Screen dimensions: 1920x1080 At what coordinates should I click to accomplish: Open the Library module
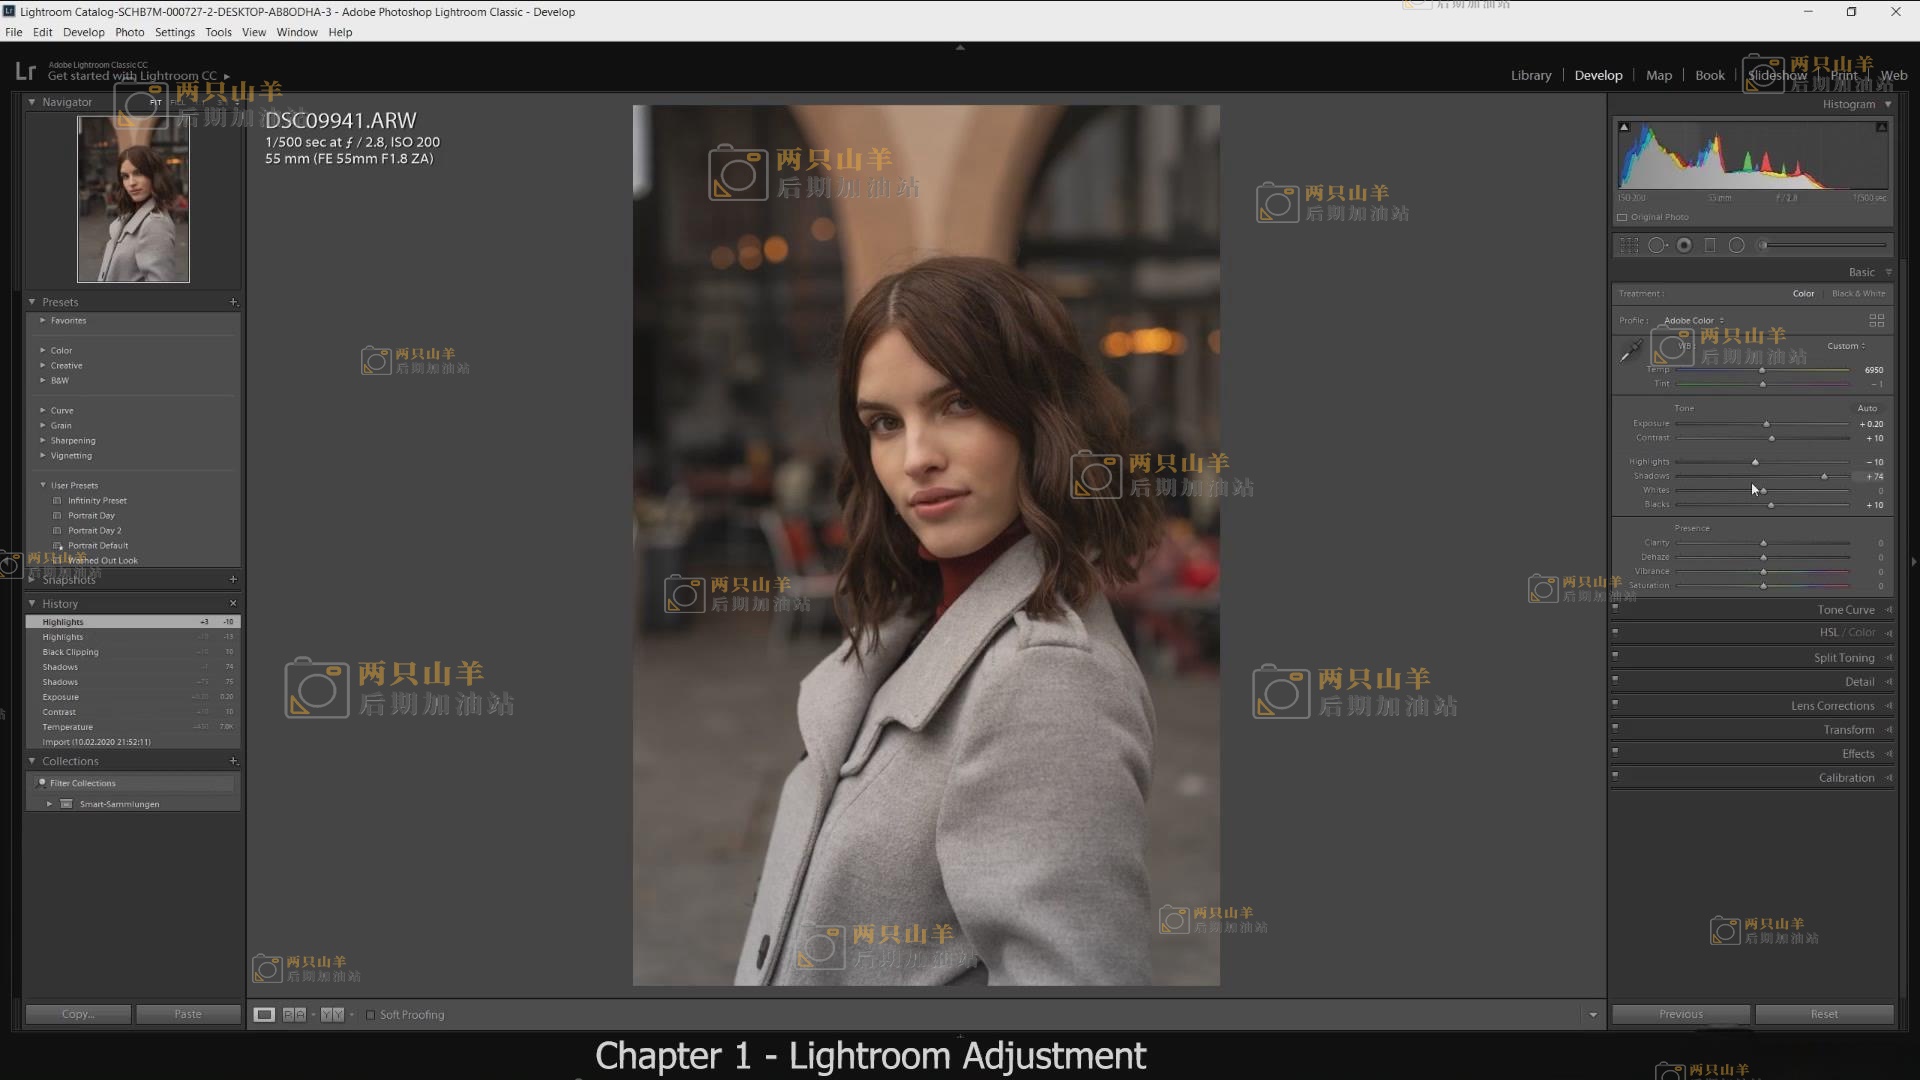click(x=1530, y=75)
